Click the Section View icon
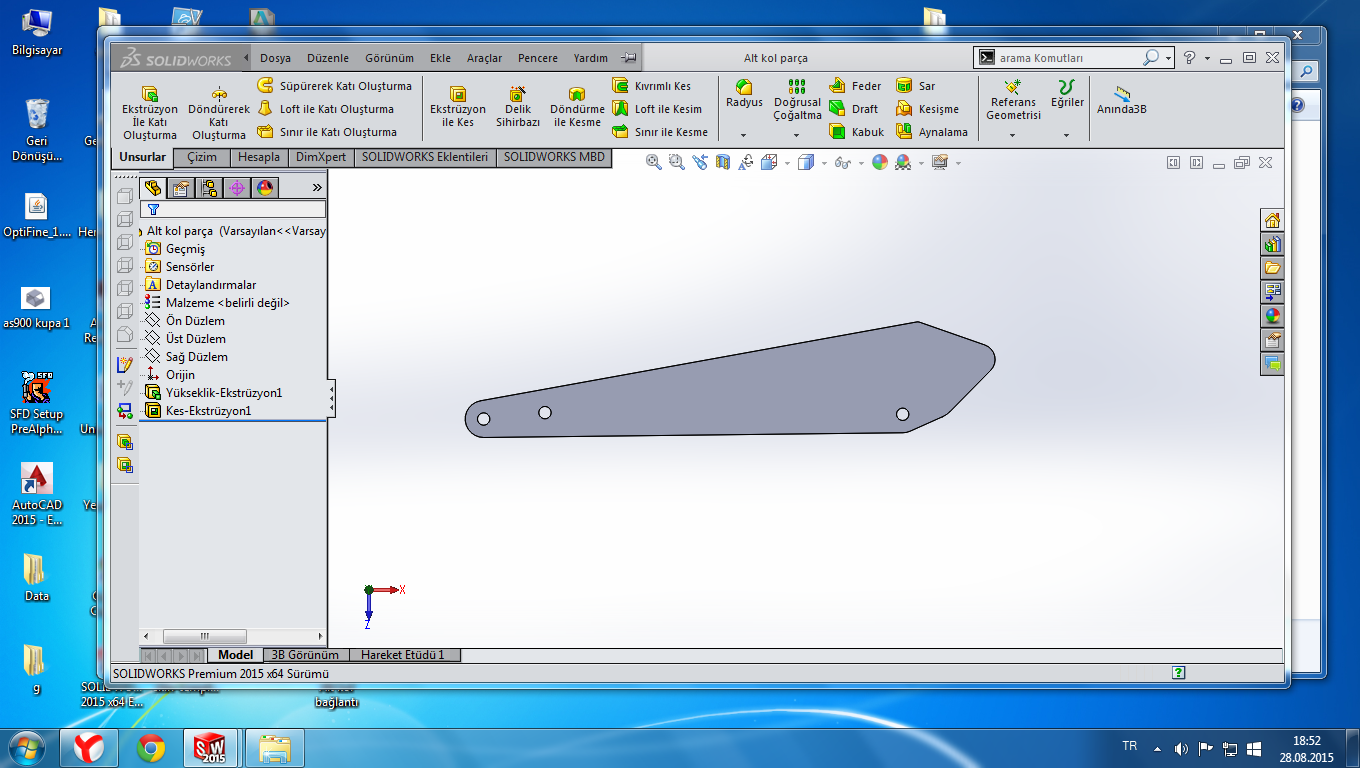Screen dimensions: 1360x768 tap(722, 162)
